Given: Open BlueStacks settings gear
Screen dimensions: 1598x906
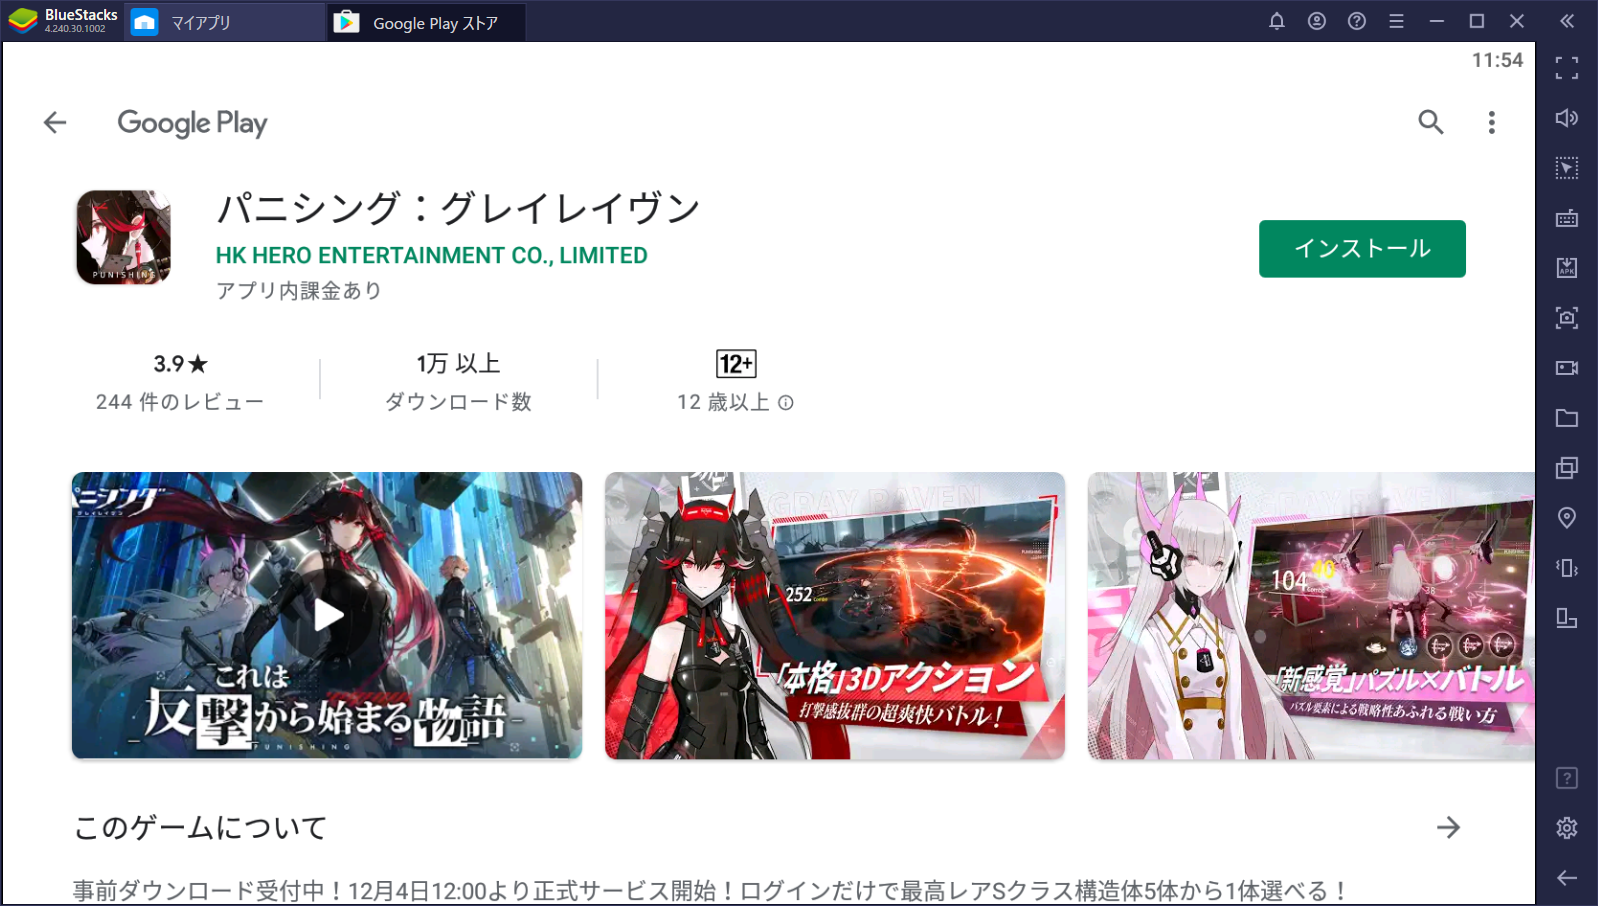Looking at the screenshot, I should pos(1567,828).
